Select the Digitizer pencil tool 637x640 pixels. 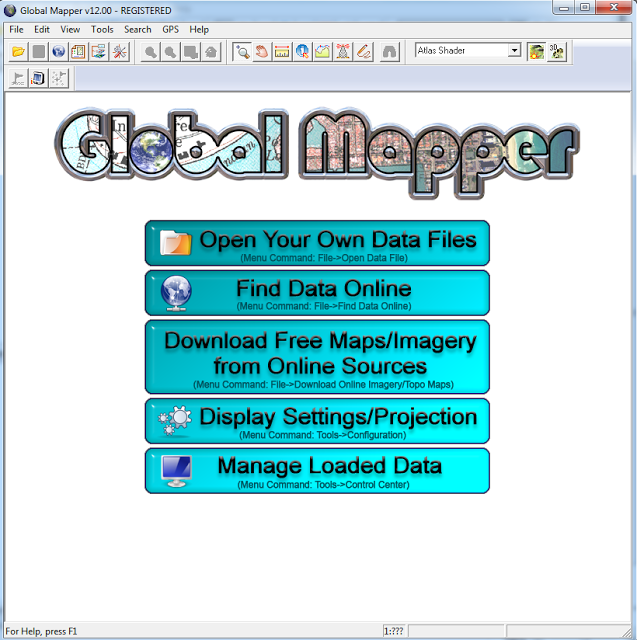pyautogui.click(x=363, y=52)
